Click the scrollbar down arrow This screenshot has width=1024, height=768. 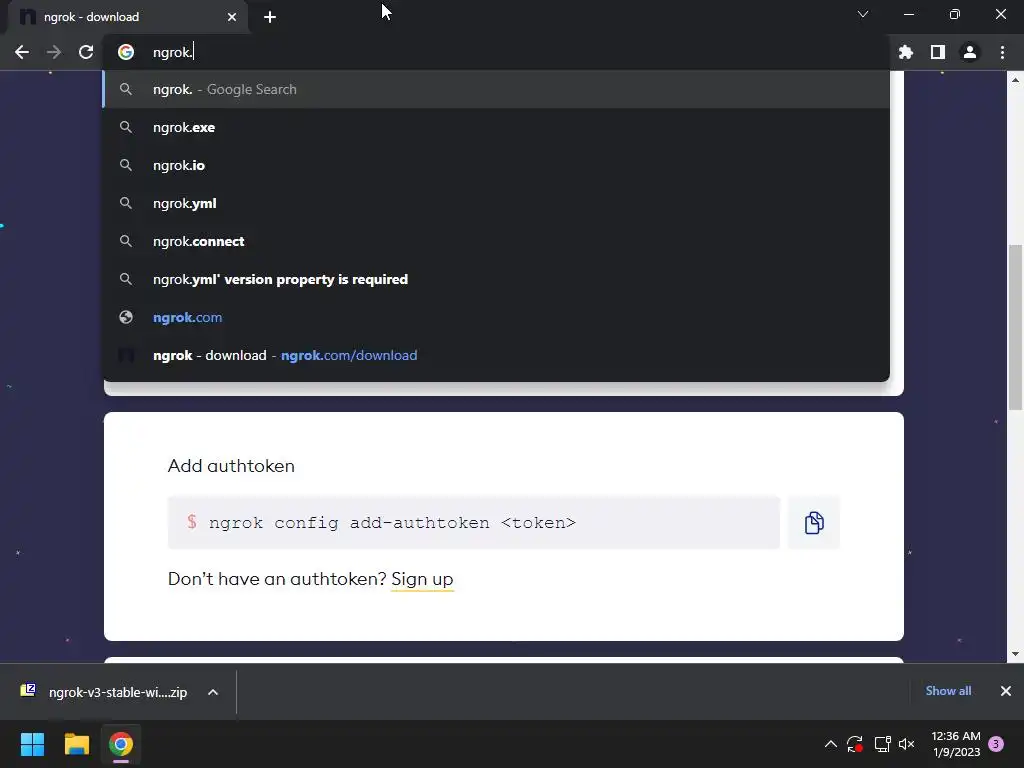[1015, 654]
